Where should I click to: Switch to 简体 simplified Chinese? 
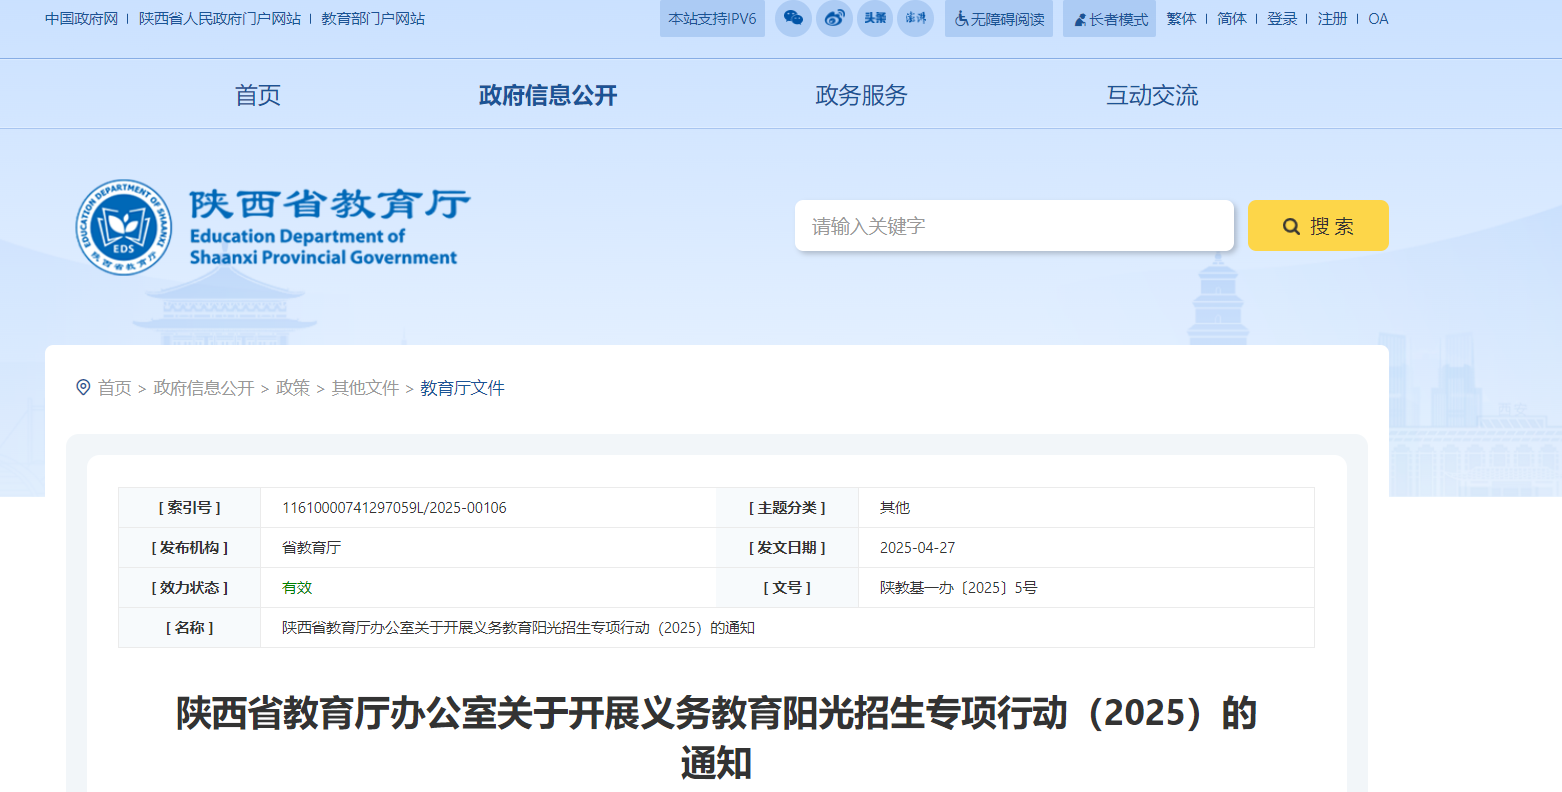1232,19
